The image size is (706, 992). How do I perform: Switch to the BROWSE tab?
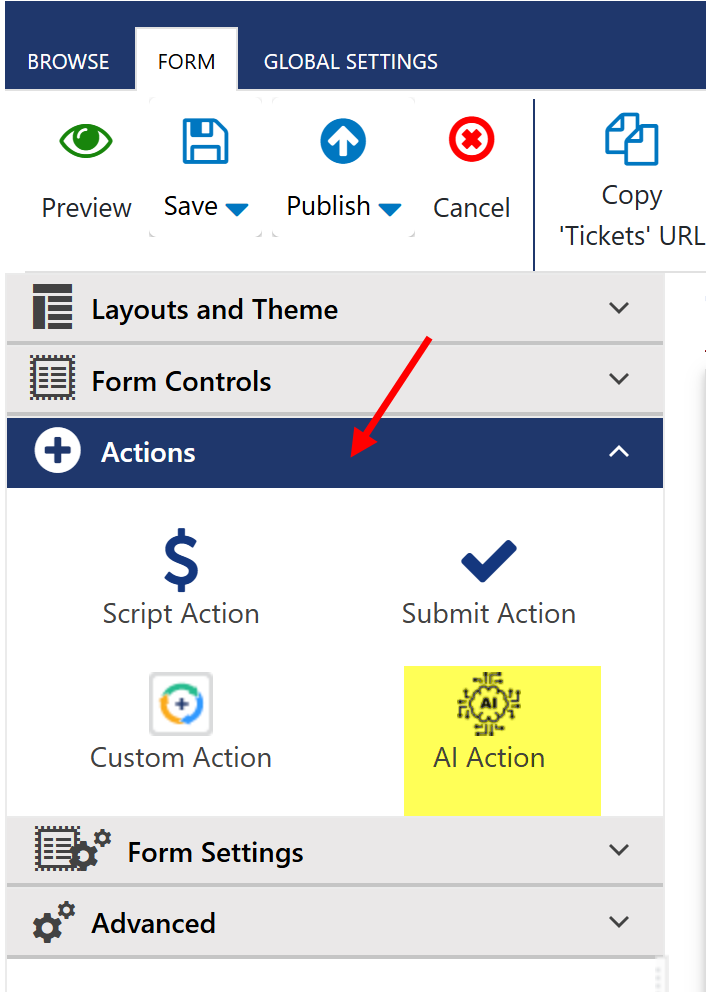pyautogui.click(x=68, y=62)
